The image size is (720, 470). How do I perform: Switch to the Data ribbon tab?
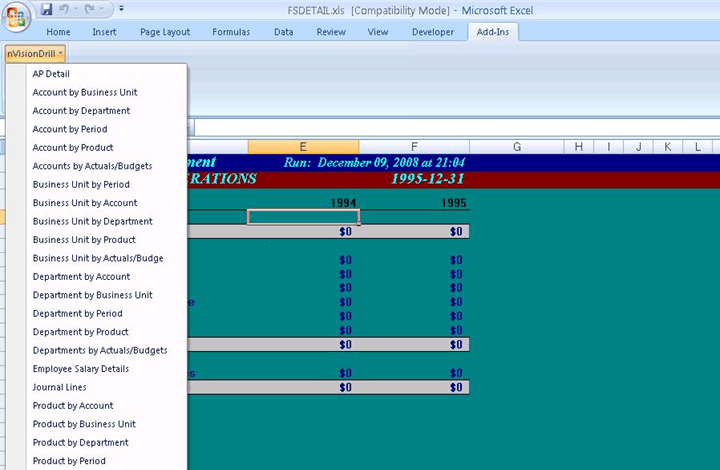283,32
